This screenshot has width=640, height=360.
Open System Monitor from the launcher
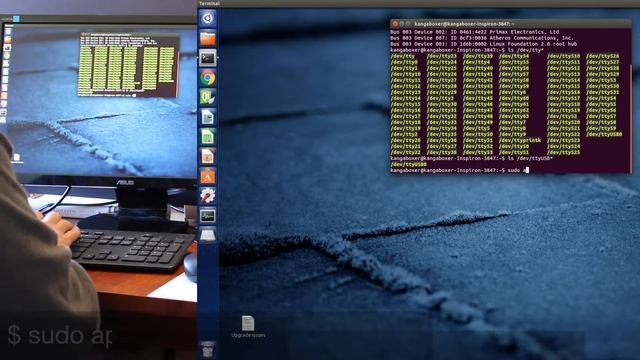pyautogui.click(x=208, y=216)
